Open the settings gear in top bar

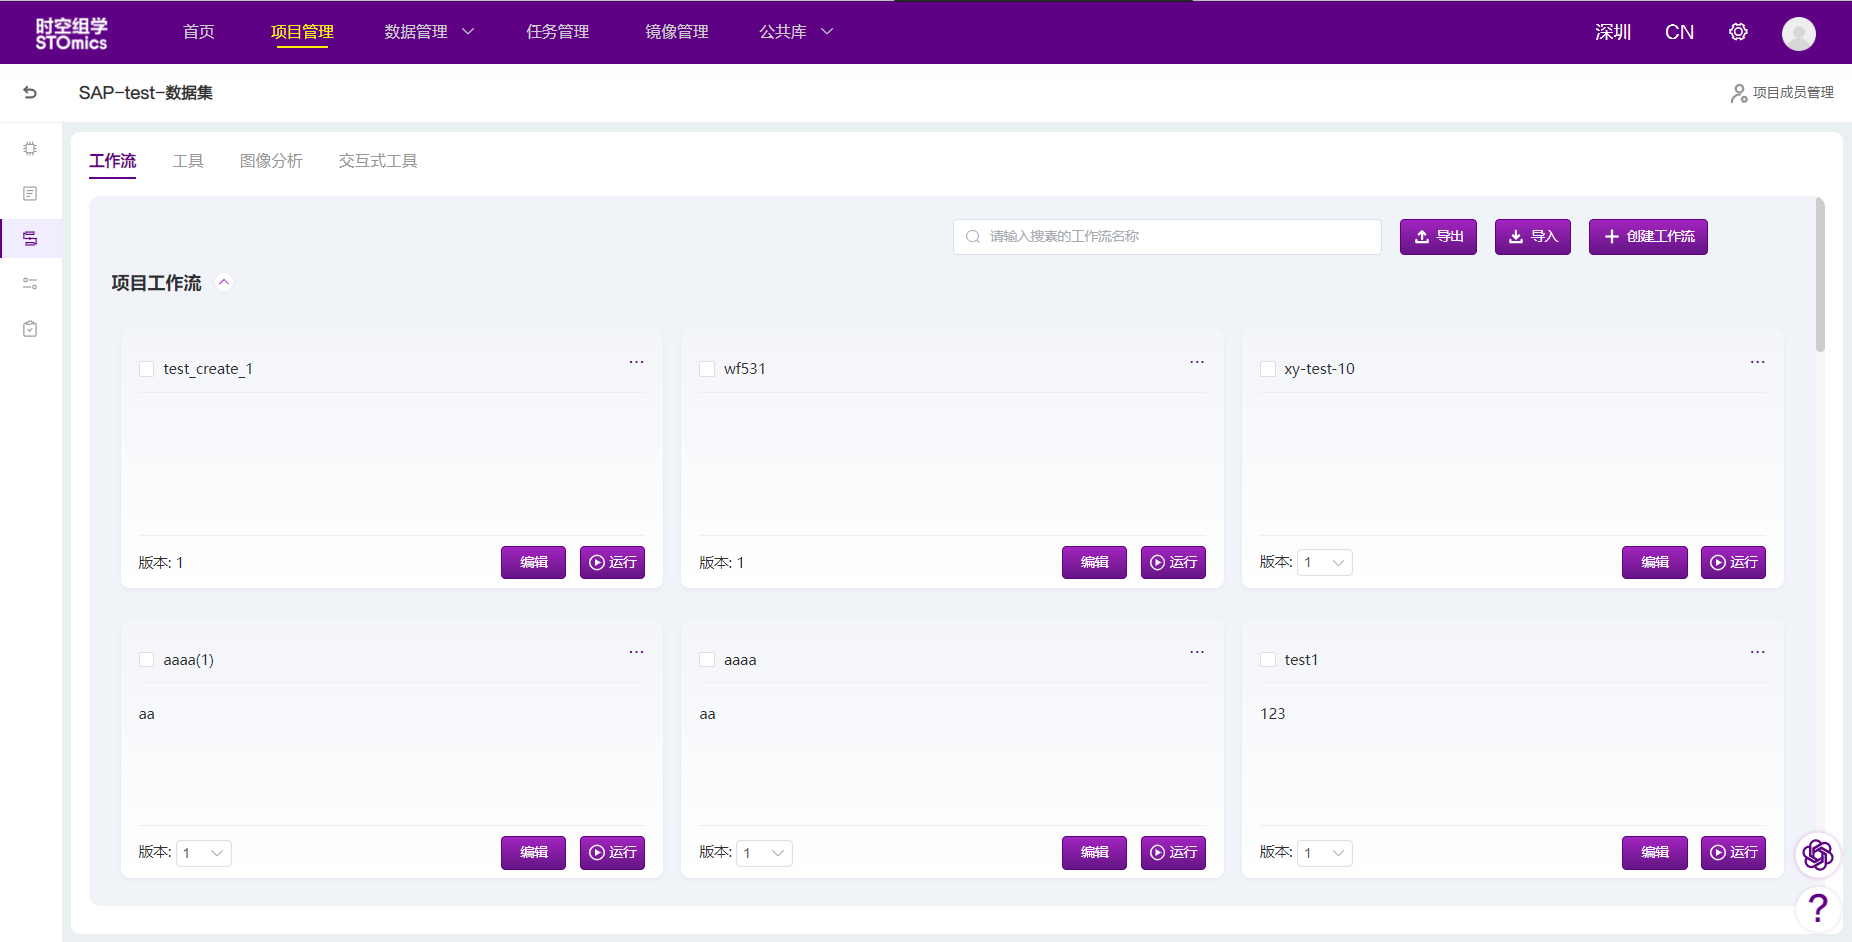(1738, 32)
